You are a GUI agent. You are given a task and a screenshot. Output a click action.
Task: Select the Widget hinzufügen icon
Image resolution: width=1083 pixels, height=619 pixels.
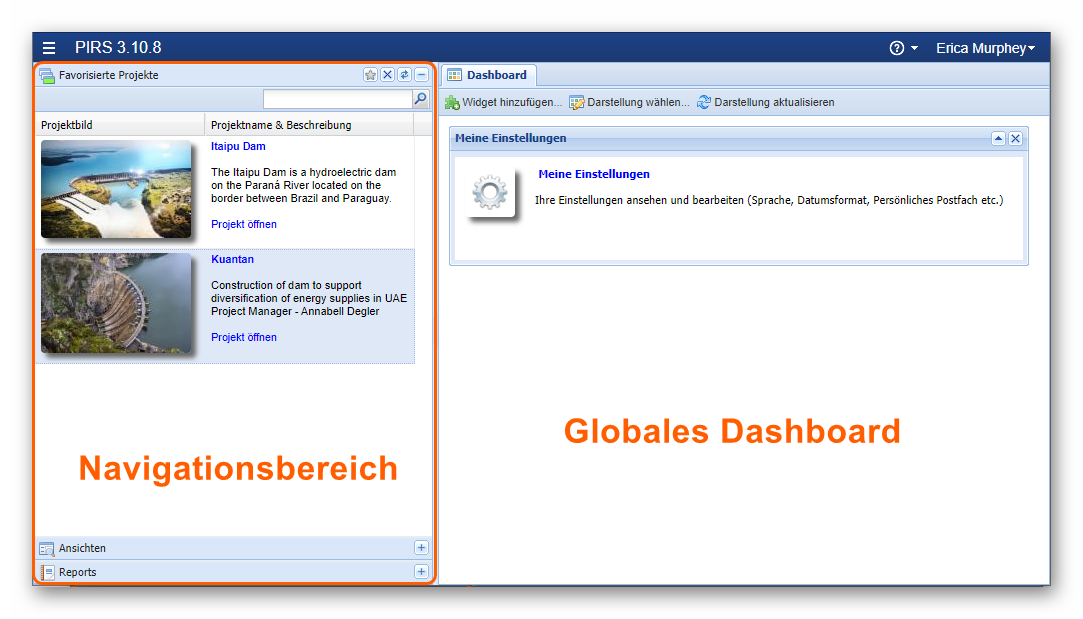point(452,101)
